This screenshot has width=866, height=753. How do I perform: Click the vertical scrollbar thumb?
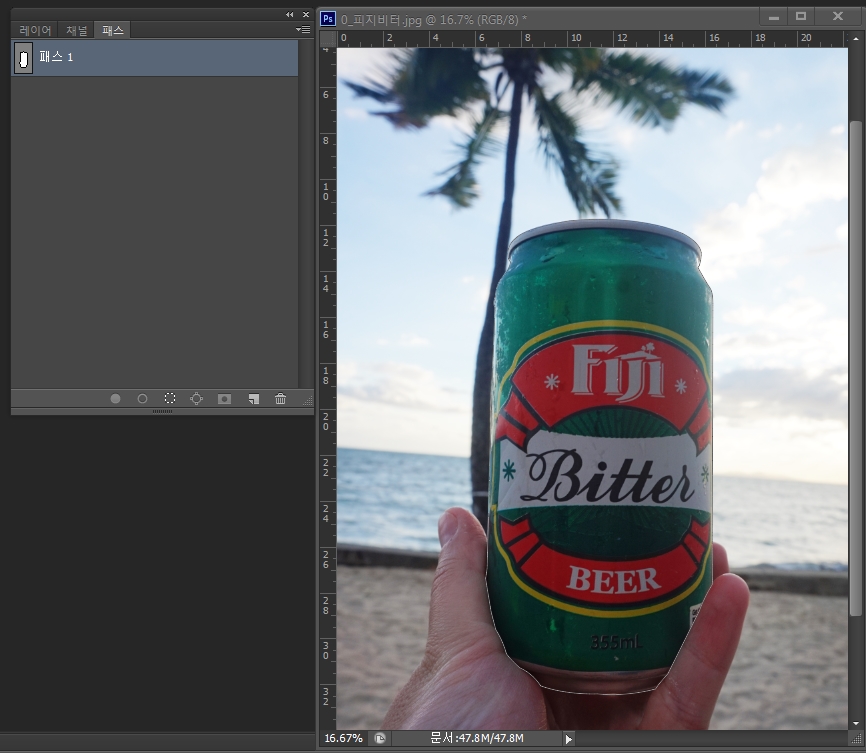856,368
